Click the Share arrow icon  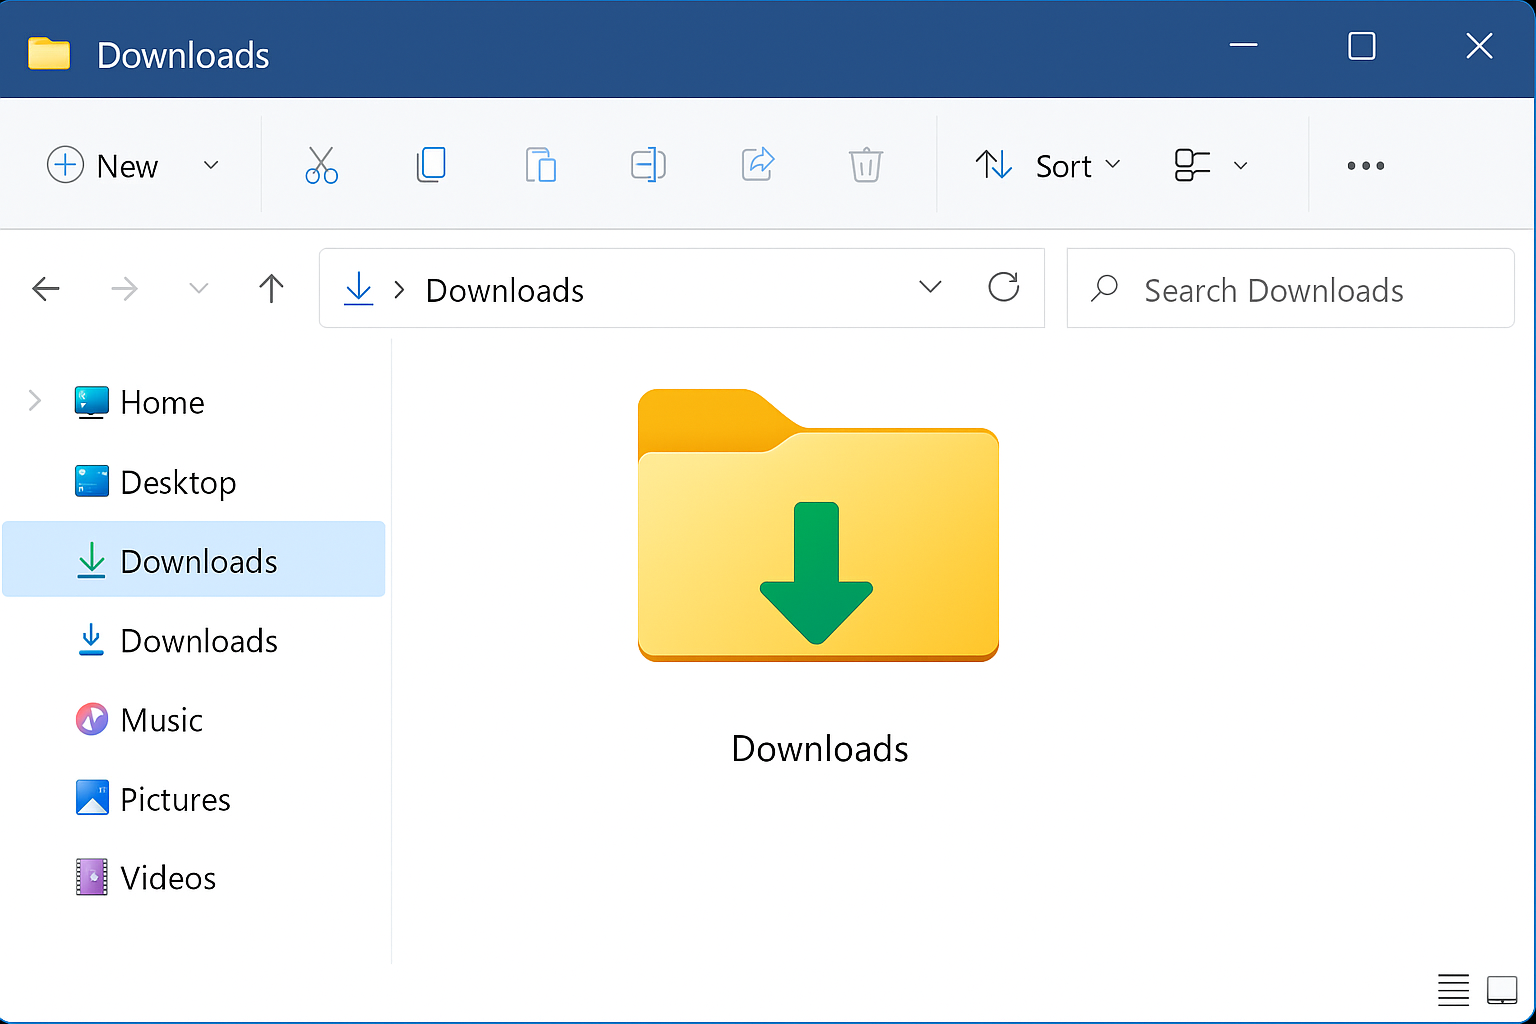pos(758,164)
